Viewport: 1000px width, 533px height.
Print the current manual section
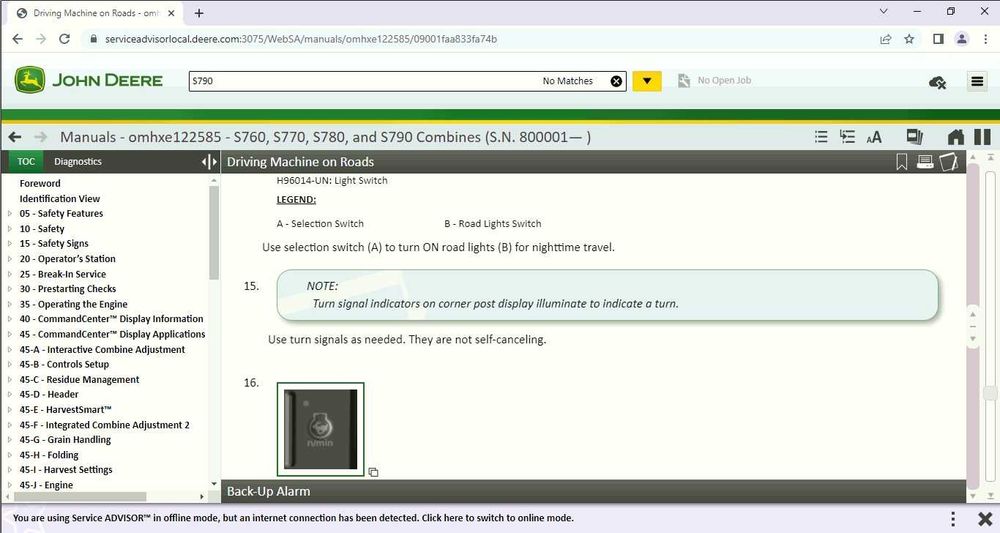point(925,162)
